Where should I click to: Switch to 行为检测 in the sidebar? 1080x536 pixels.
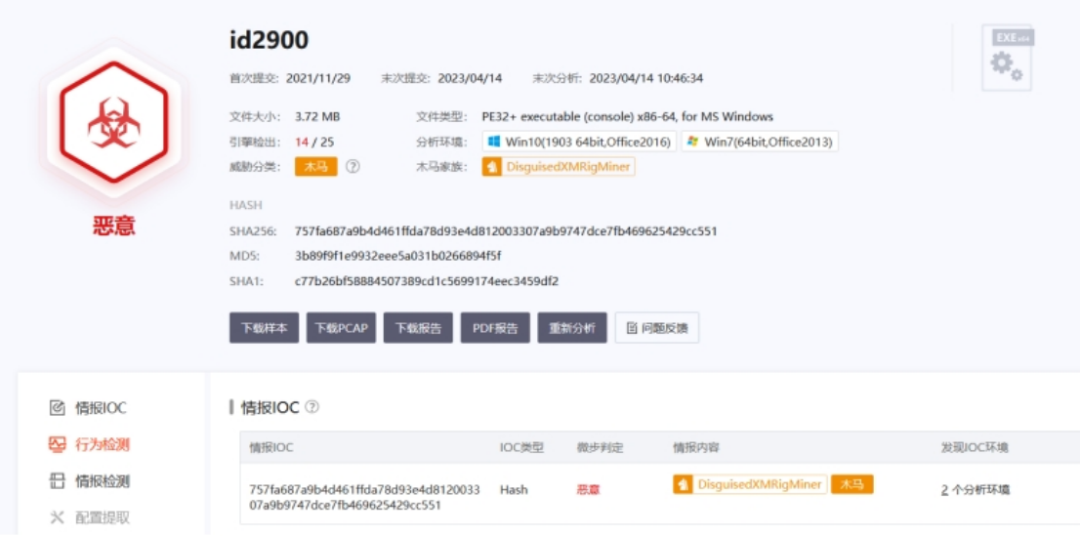pos(102,444)
